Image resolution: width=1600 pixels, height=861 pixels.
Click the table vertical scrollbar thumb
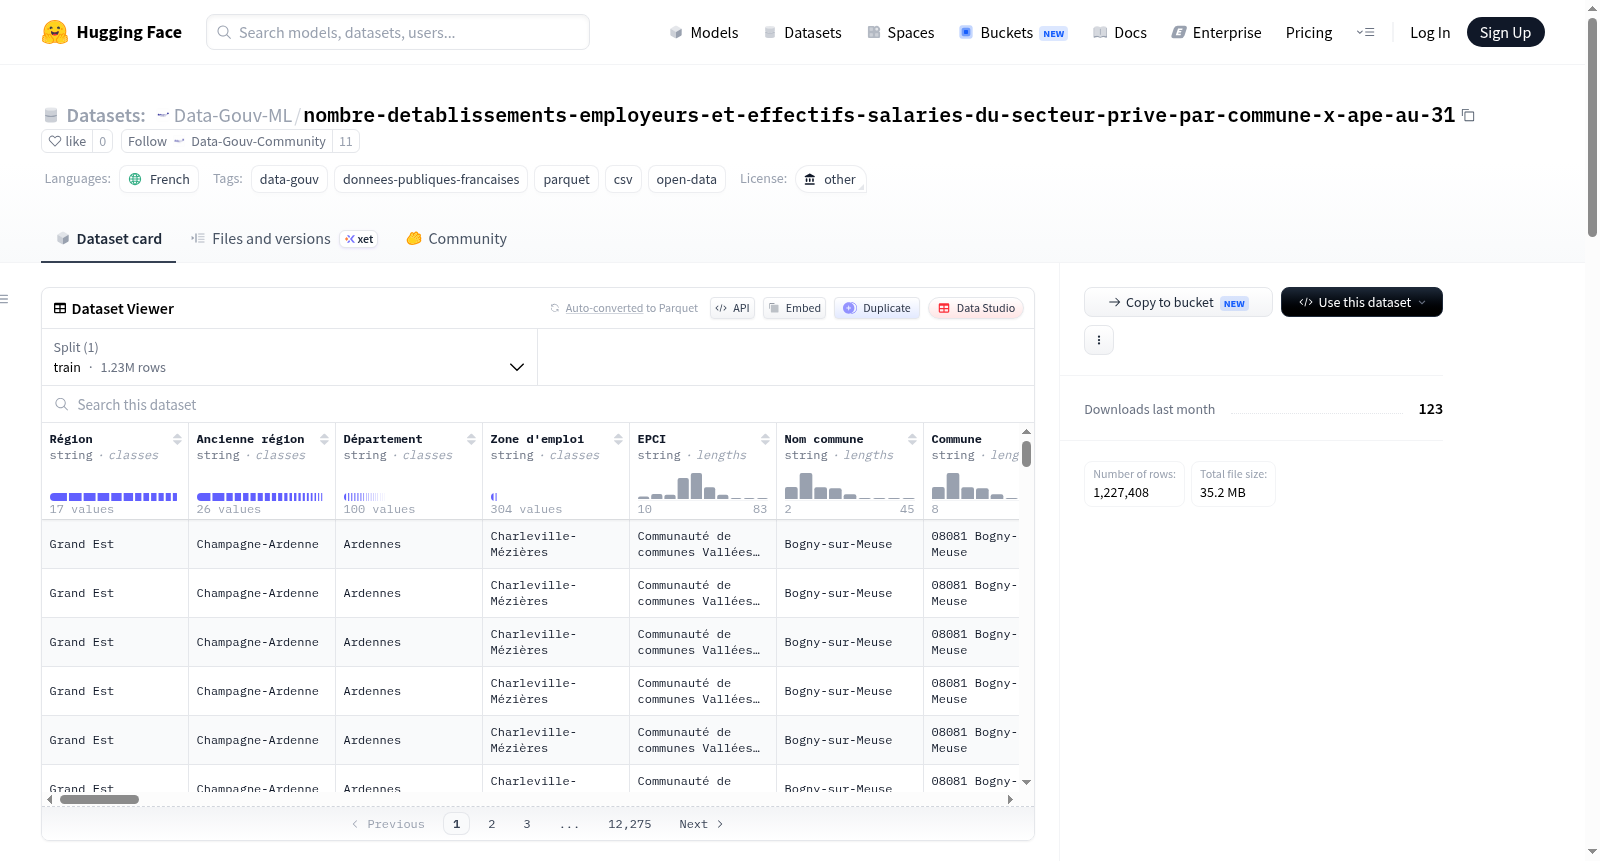point(1026,453)
